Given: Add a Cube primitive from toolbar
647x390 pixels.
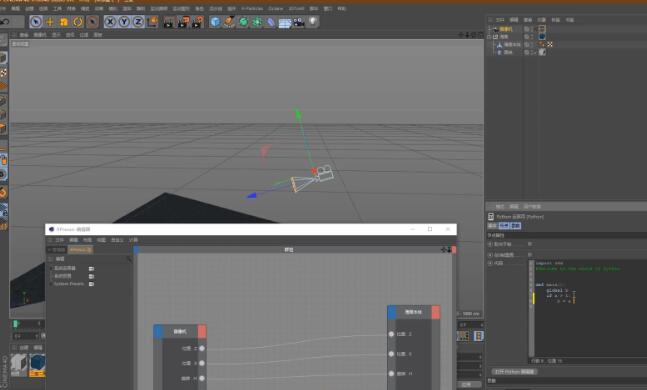Looking at the screenshot, I should point(215,22).
